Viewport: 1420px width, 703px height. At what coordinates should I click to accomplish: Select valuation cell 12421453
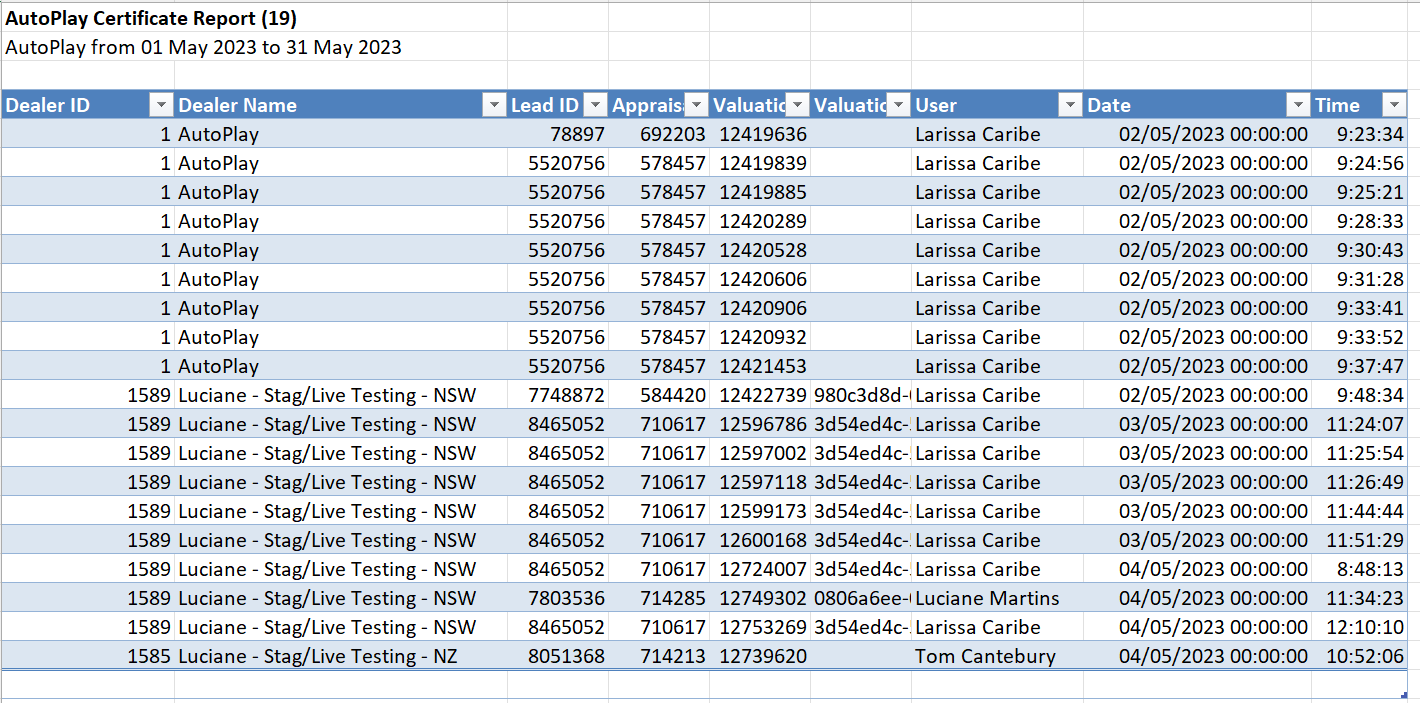760,366
